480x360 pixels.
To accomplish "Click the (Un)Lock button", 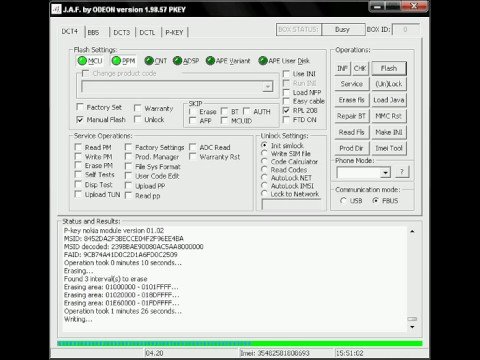I will [389, 84].
